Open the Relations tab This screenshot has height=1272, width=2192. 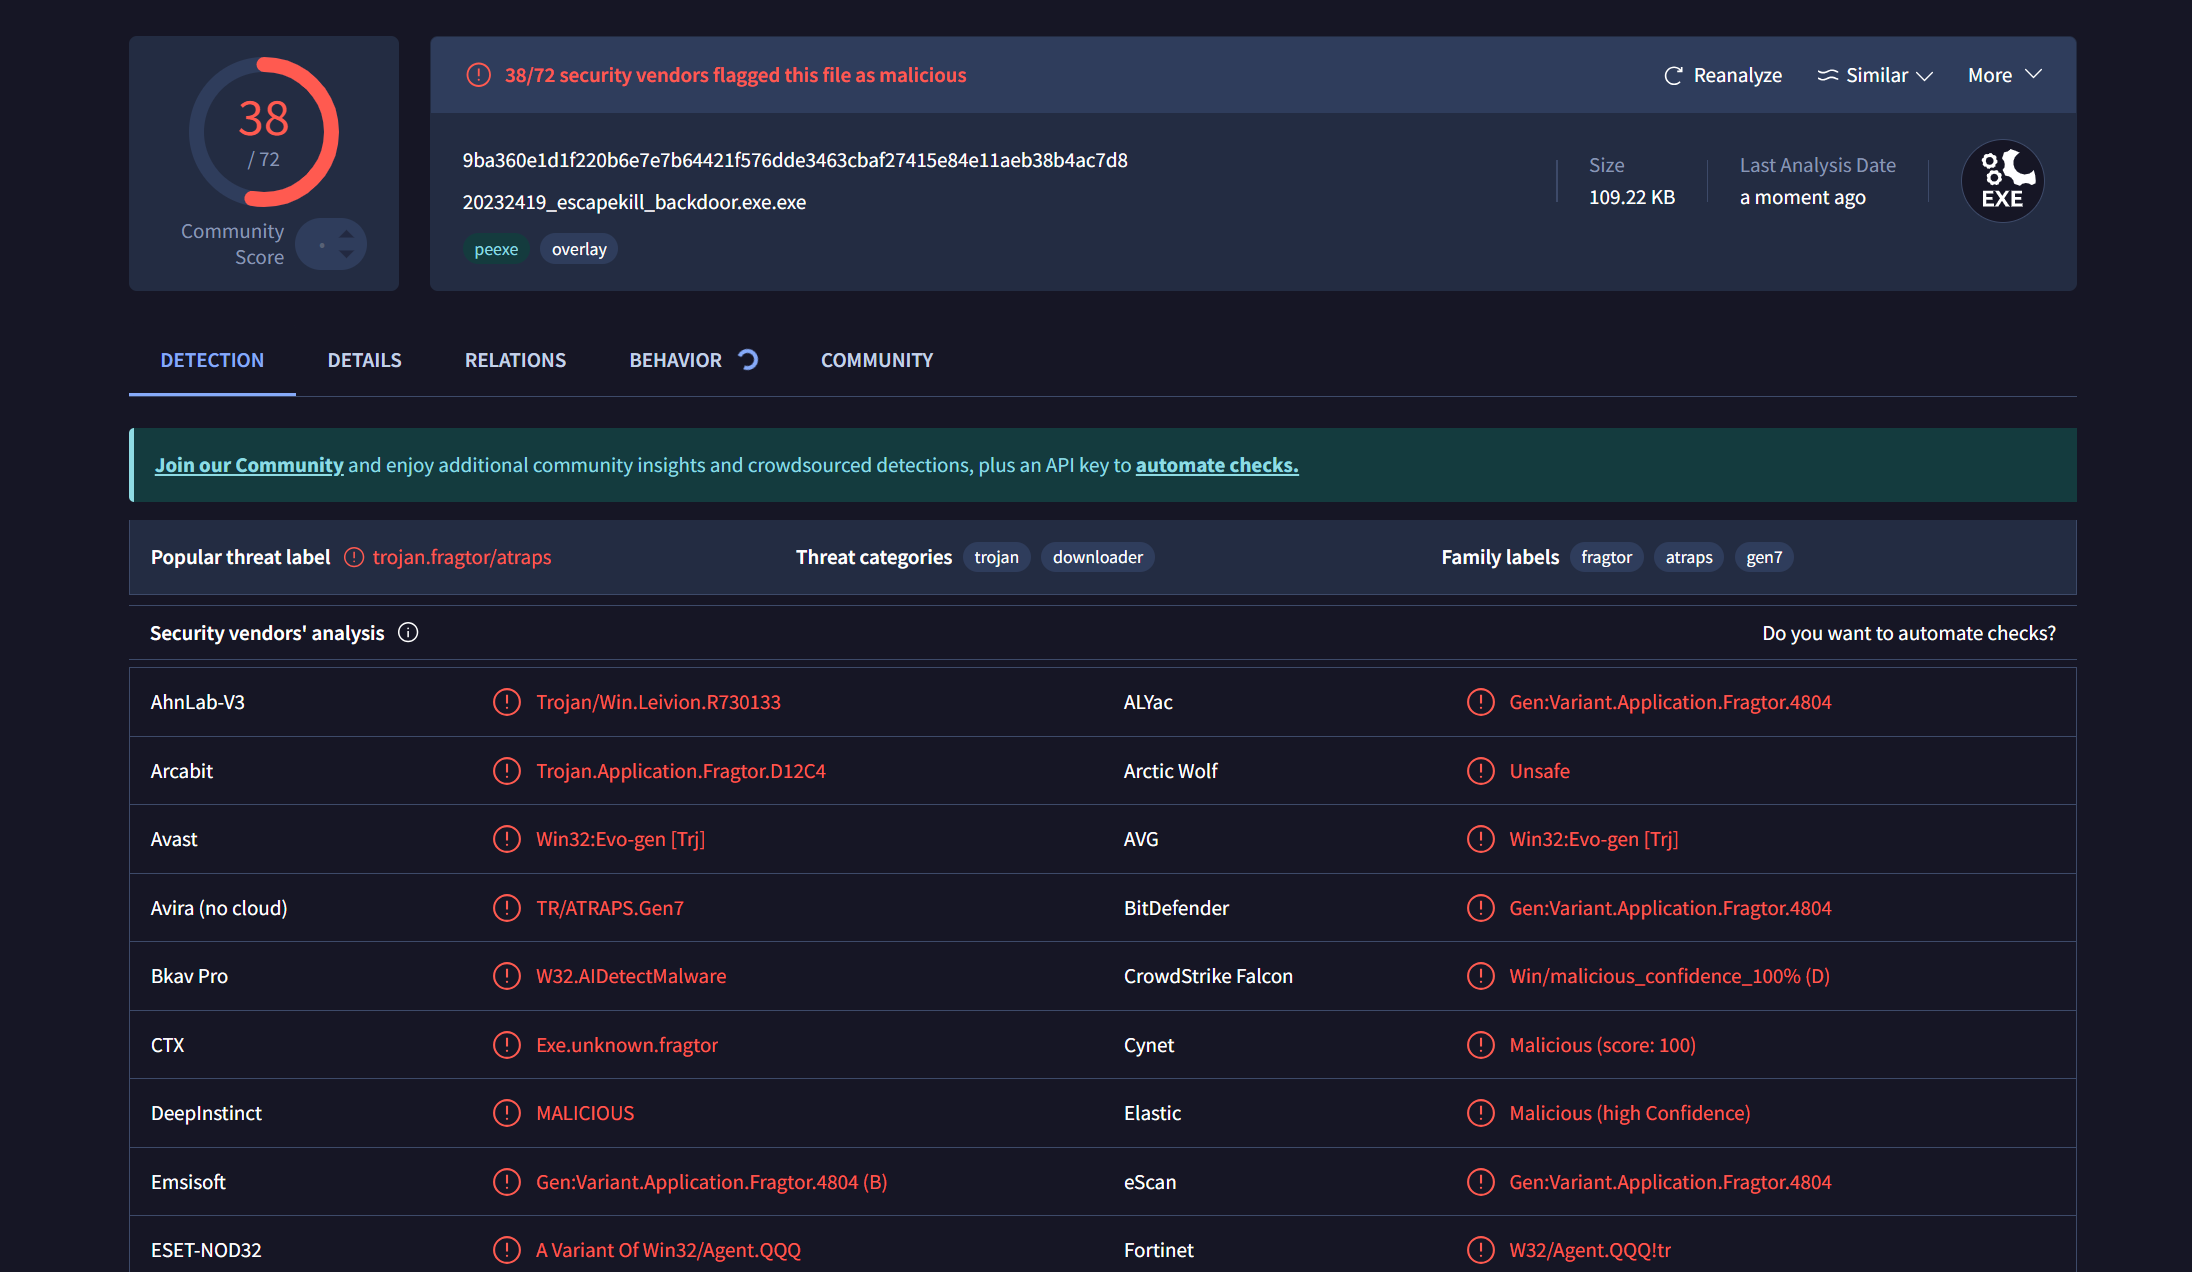pos(515,361)
